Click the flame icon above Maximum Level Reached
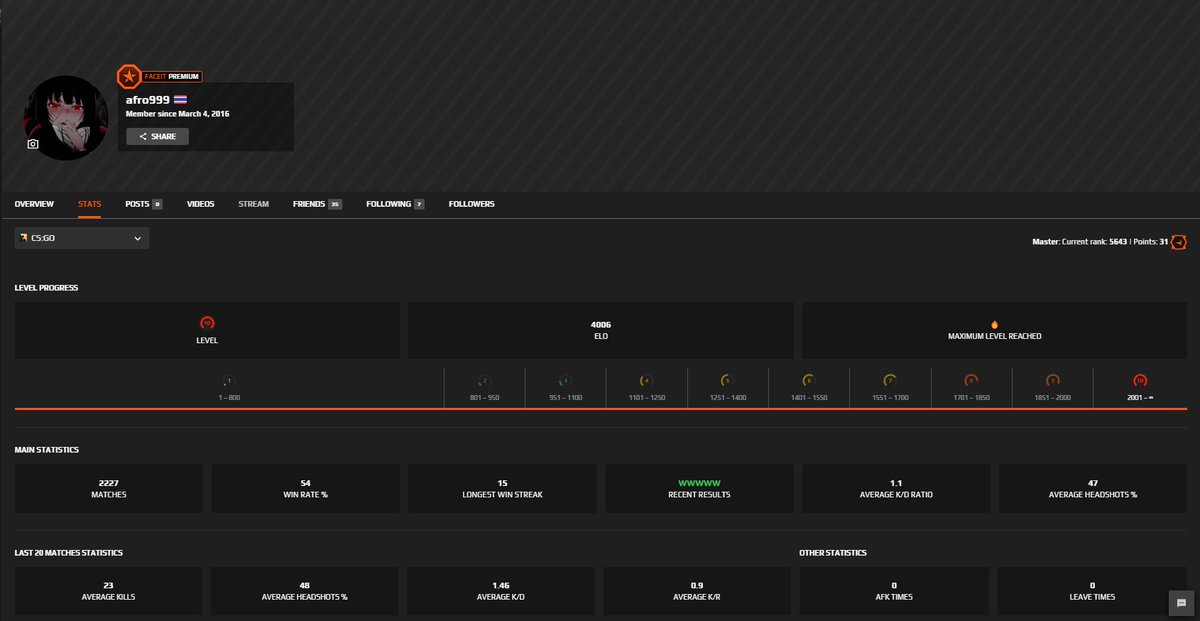This screenshot has height=621, width=1200. (995, 324)
